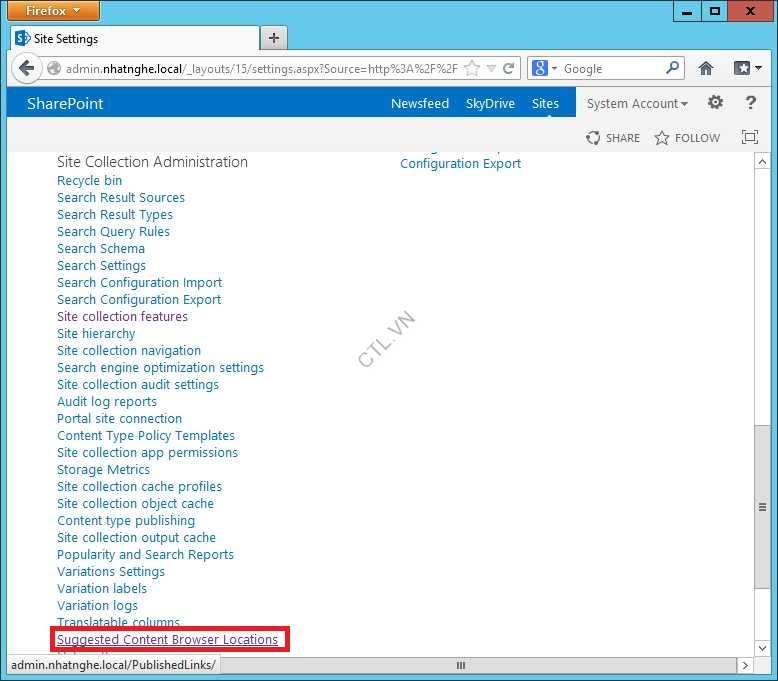Open Configuration Export link in right column
The image size is (778, 681).
460,164
